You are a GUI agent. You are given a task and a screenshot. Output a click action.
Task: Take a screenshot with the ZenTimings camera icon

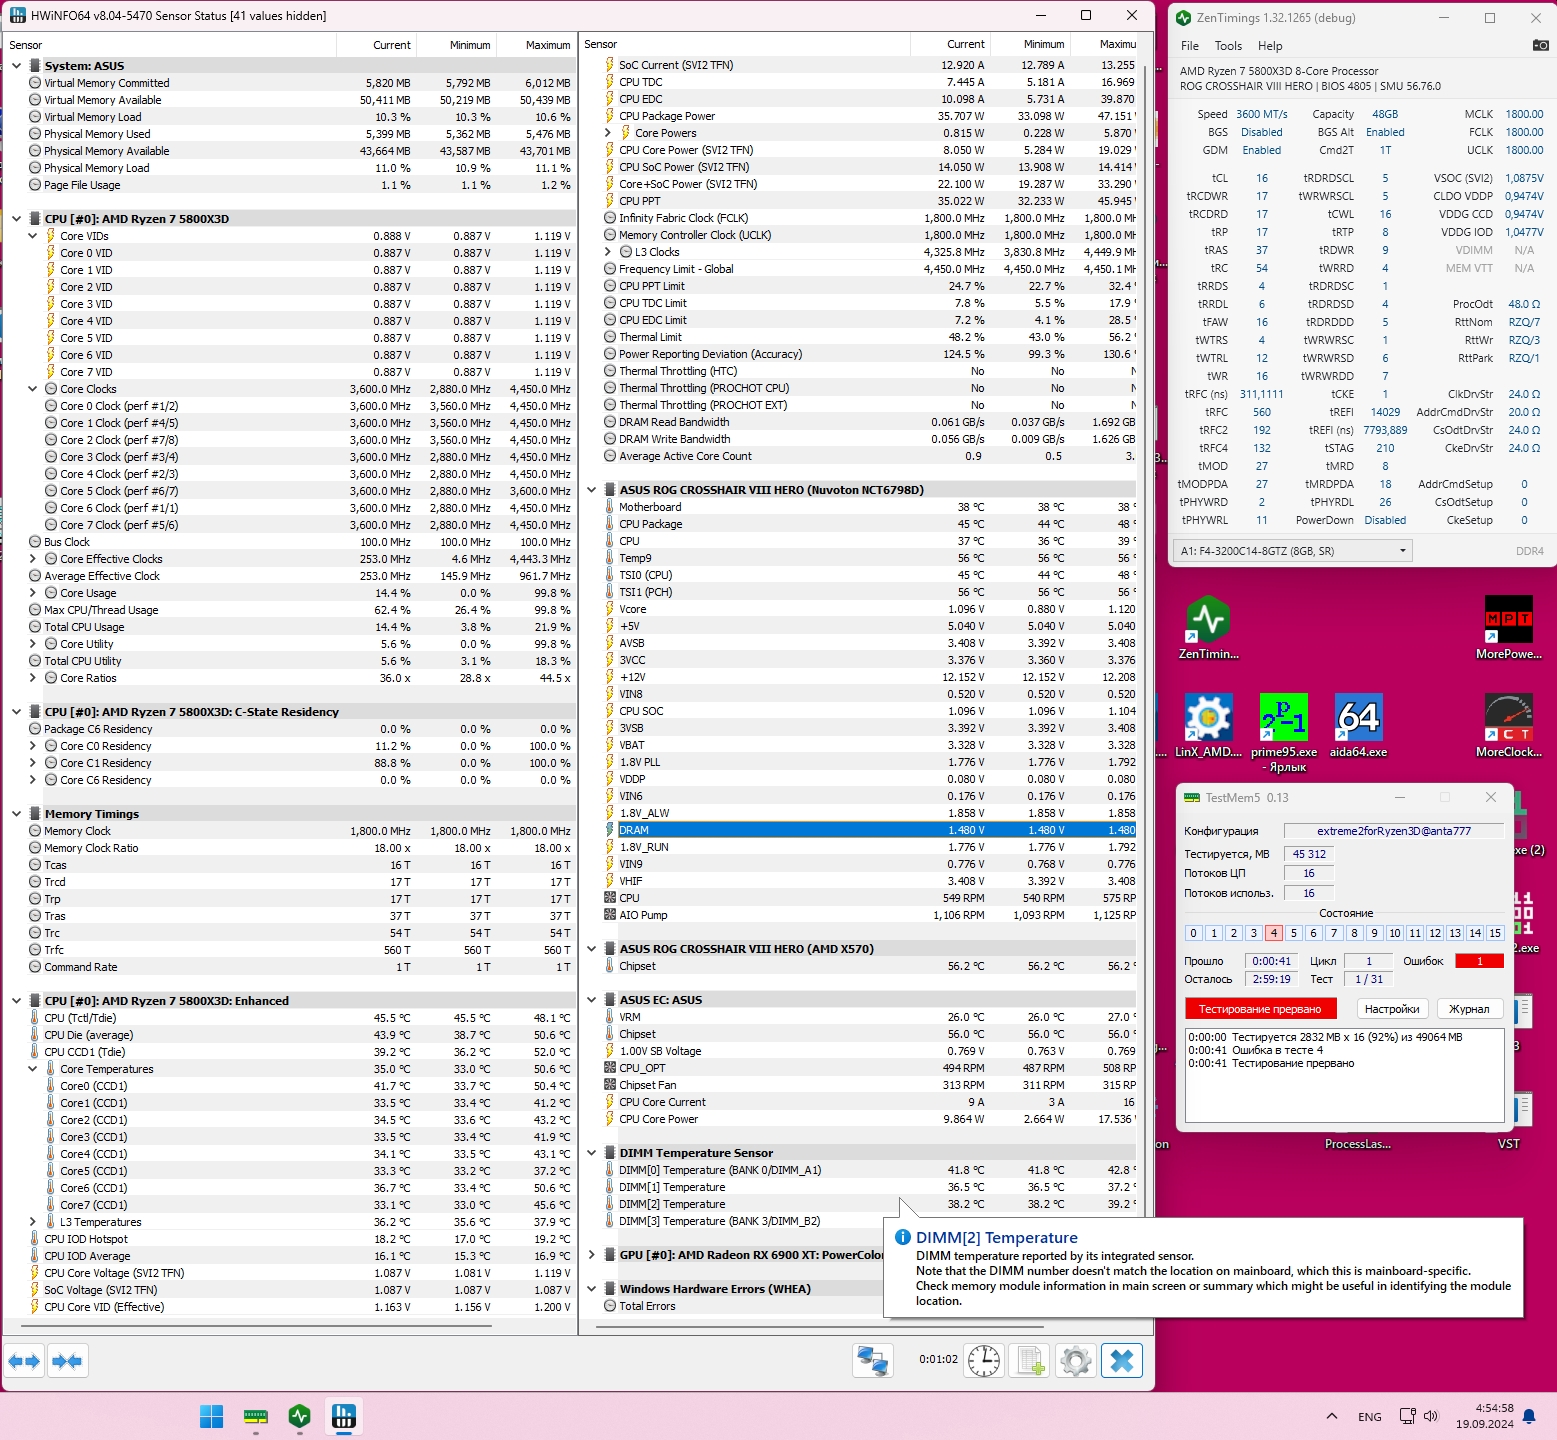coord(1540,45)
